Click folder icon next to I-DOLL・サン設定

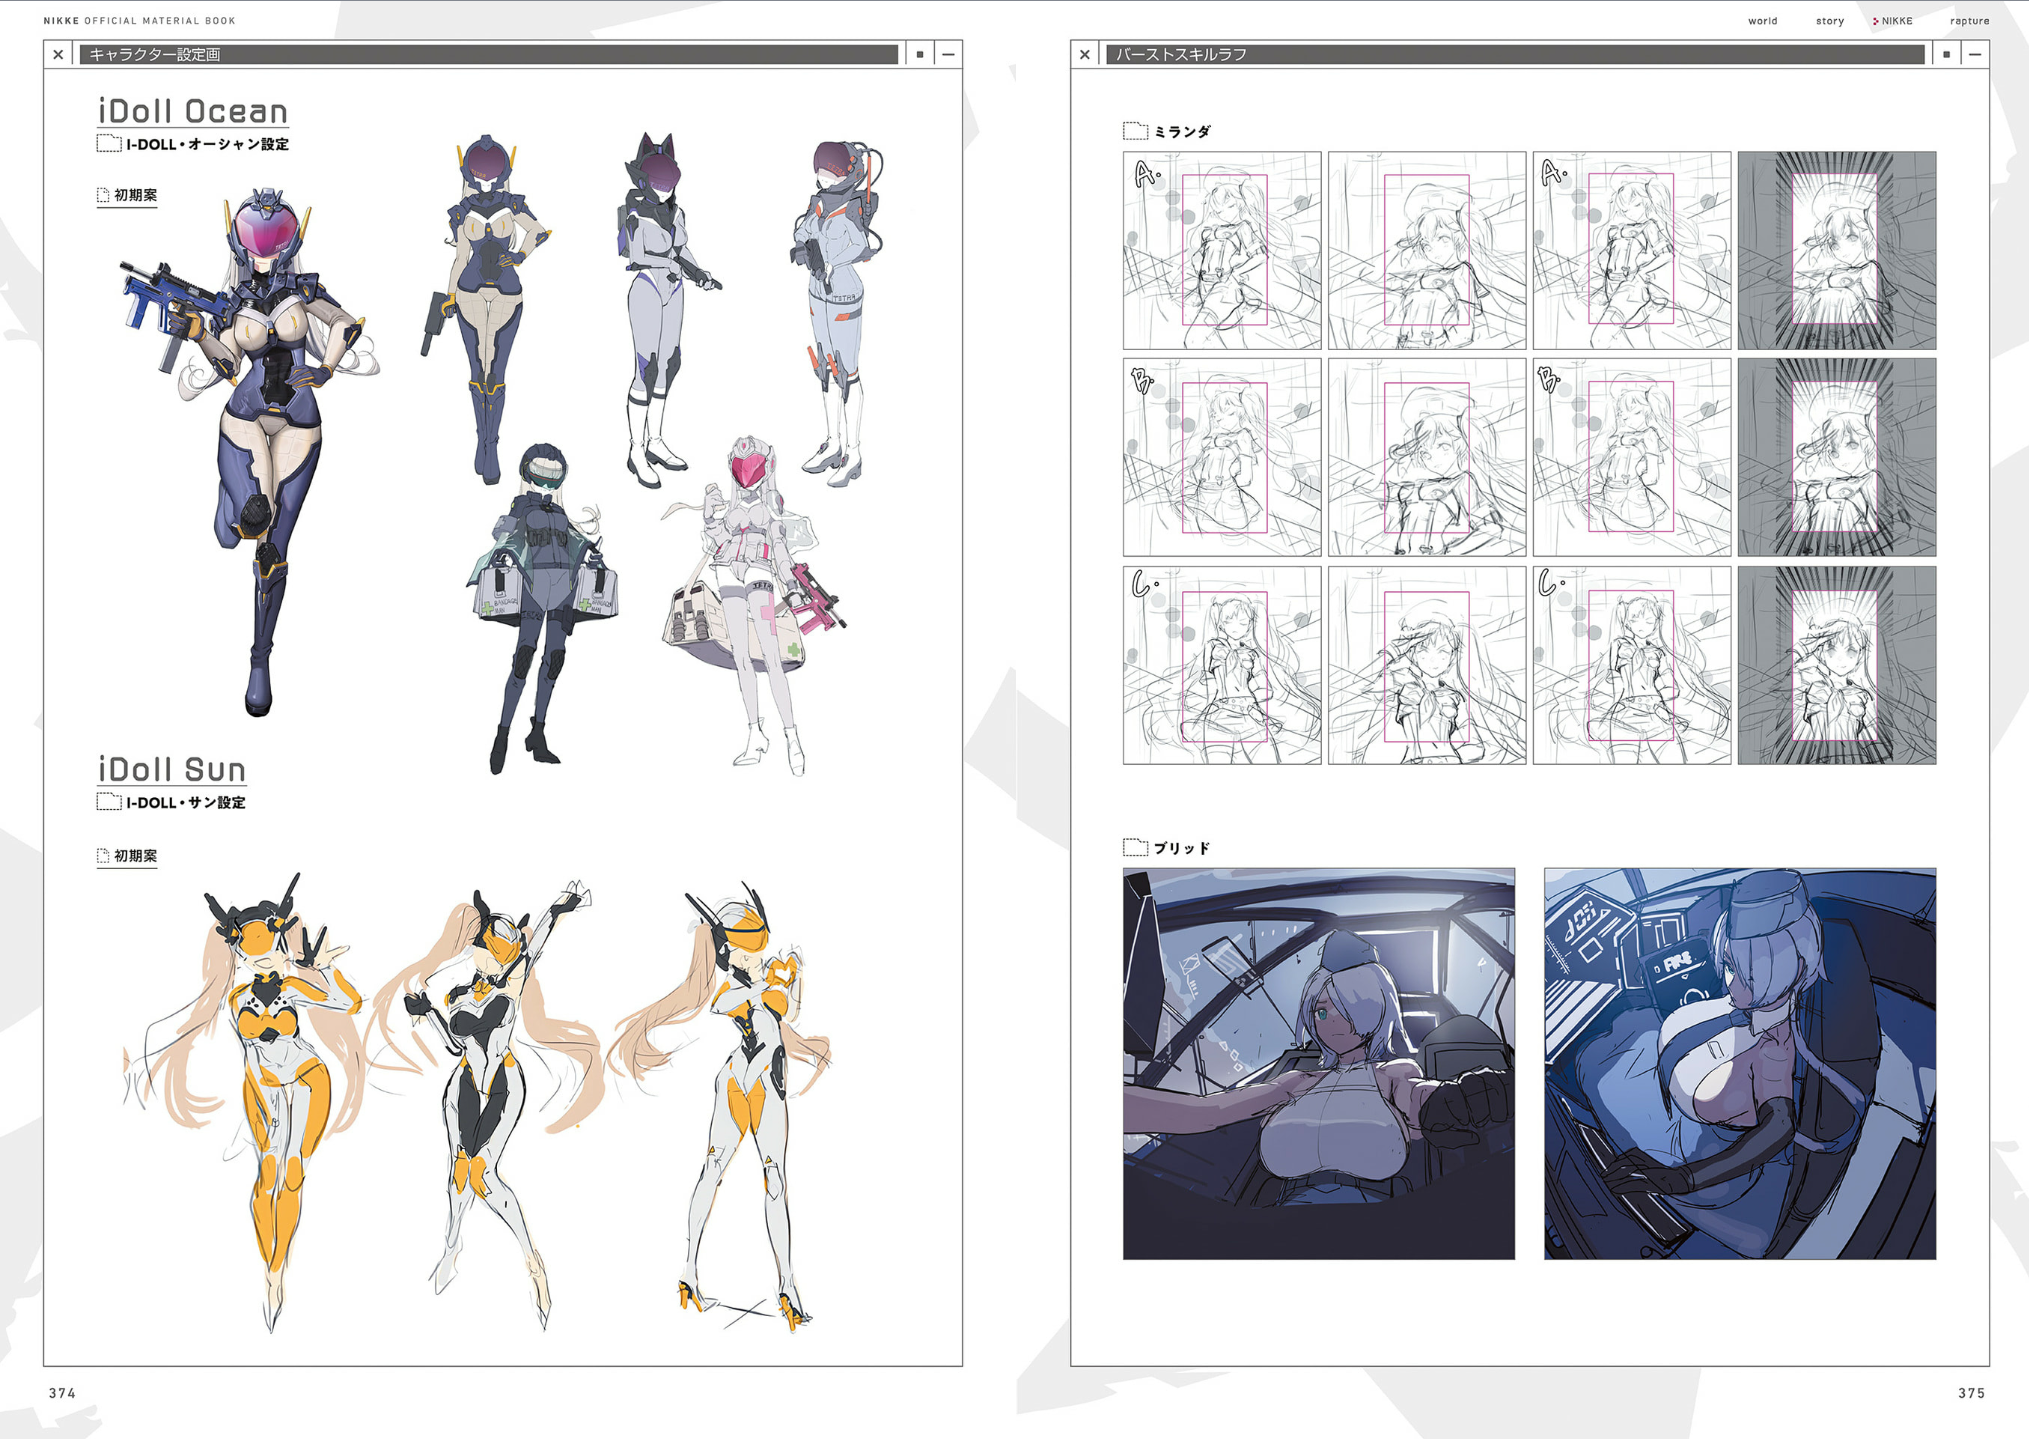coord(108,802)
